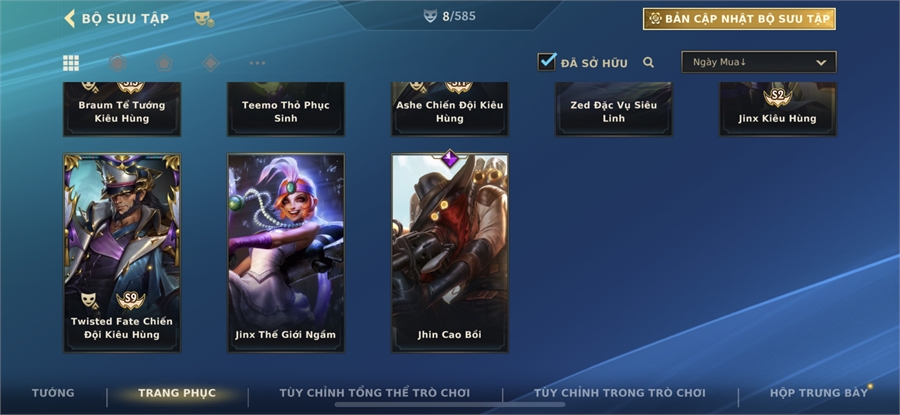Click the sort dropdown chevron arrow

pos(821,63)
